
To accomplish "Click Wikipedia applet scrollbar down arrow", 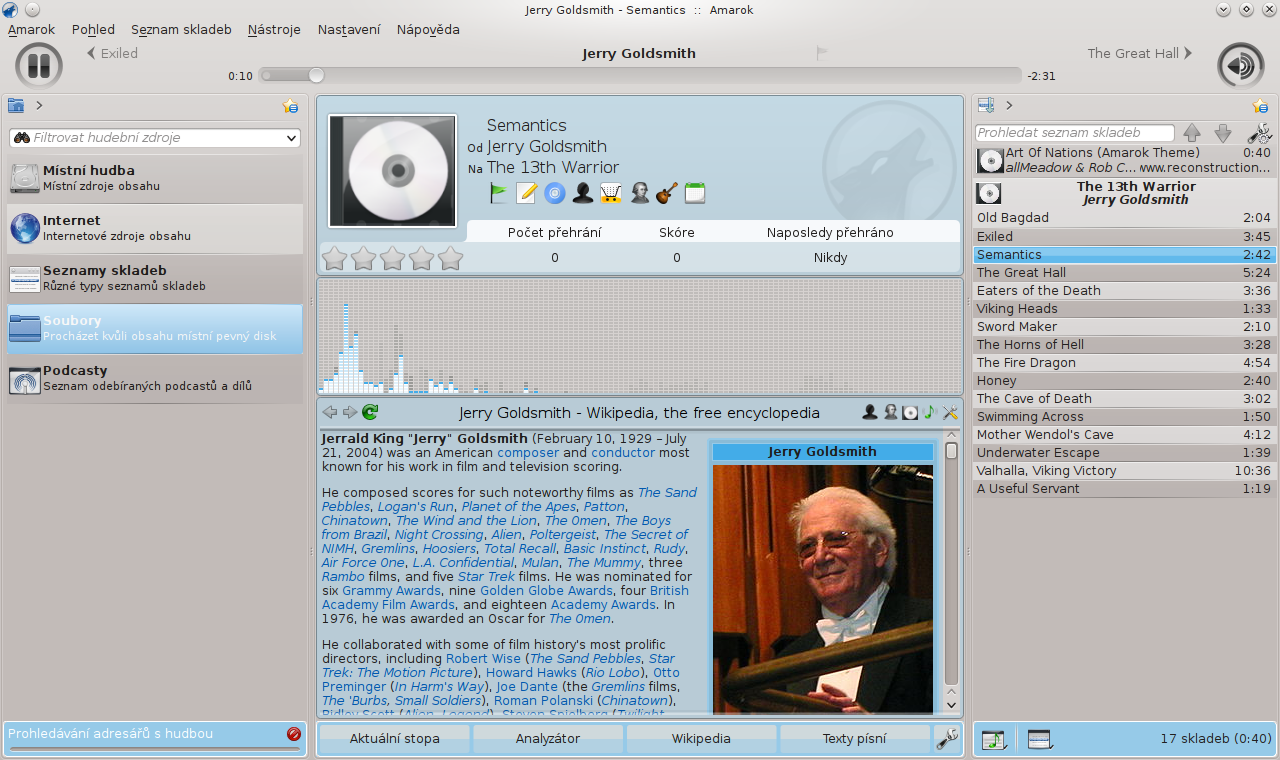I will (x=951, y=705).
